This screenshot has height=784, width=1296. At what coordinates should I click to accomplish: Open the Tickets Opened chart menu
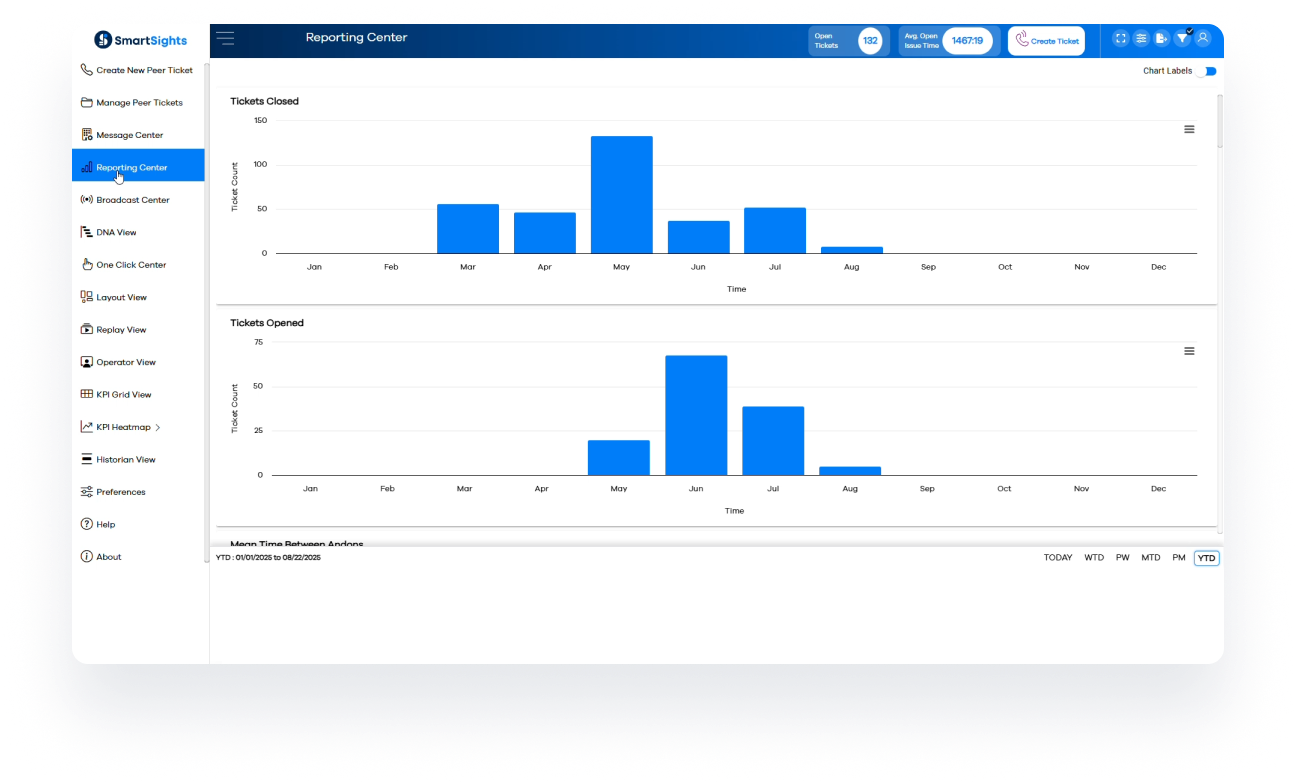coord(1189,351)
